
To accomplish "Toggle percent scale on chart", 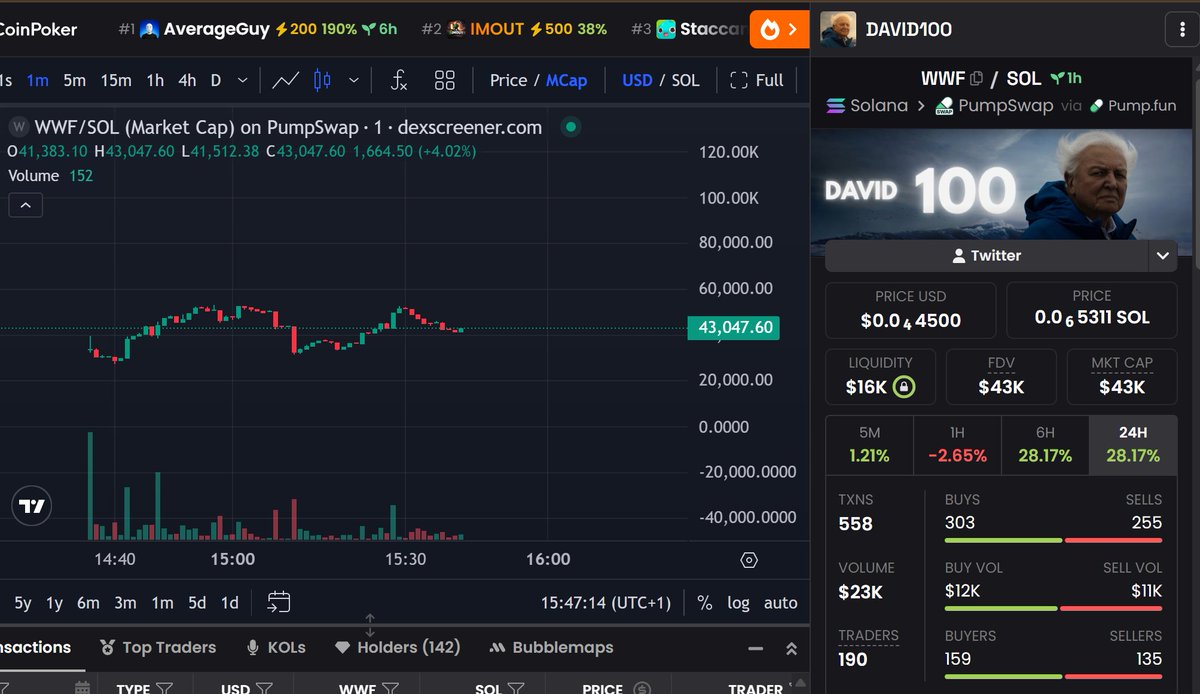I will coord(704,603).
